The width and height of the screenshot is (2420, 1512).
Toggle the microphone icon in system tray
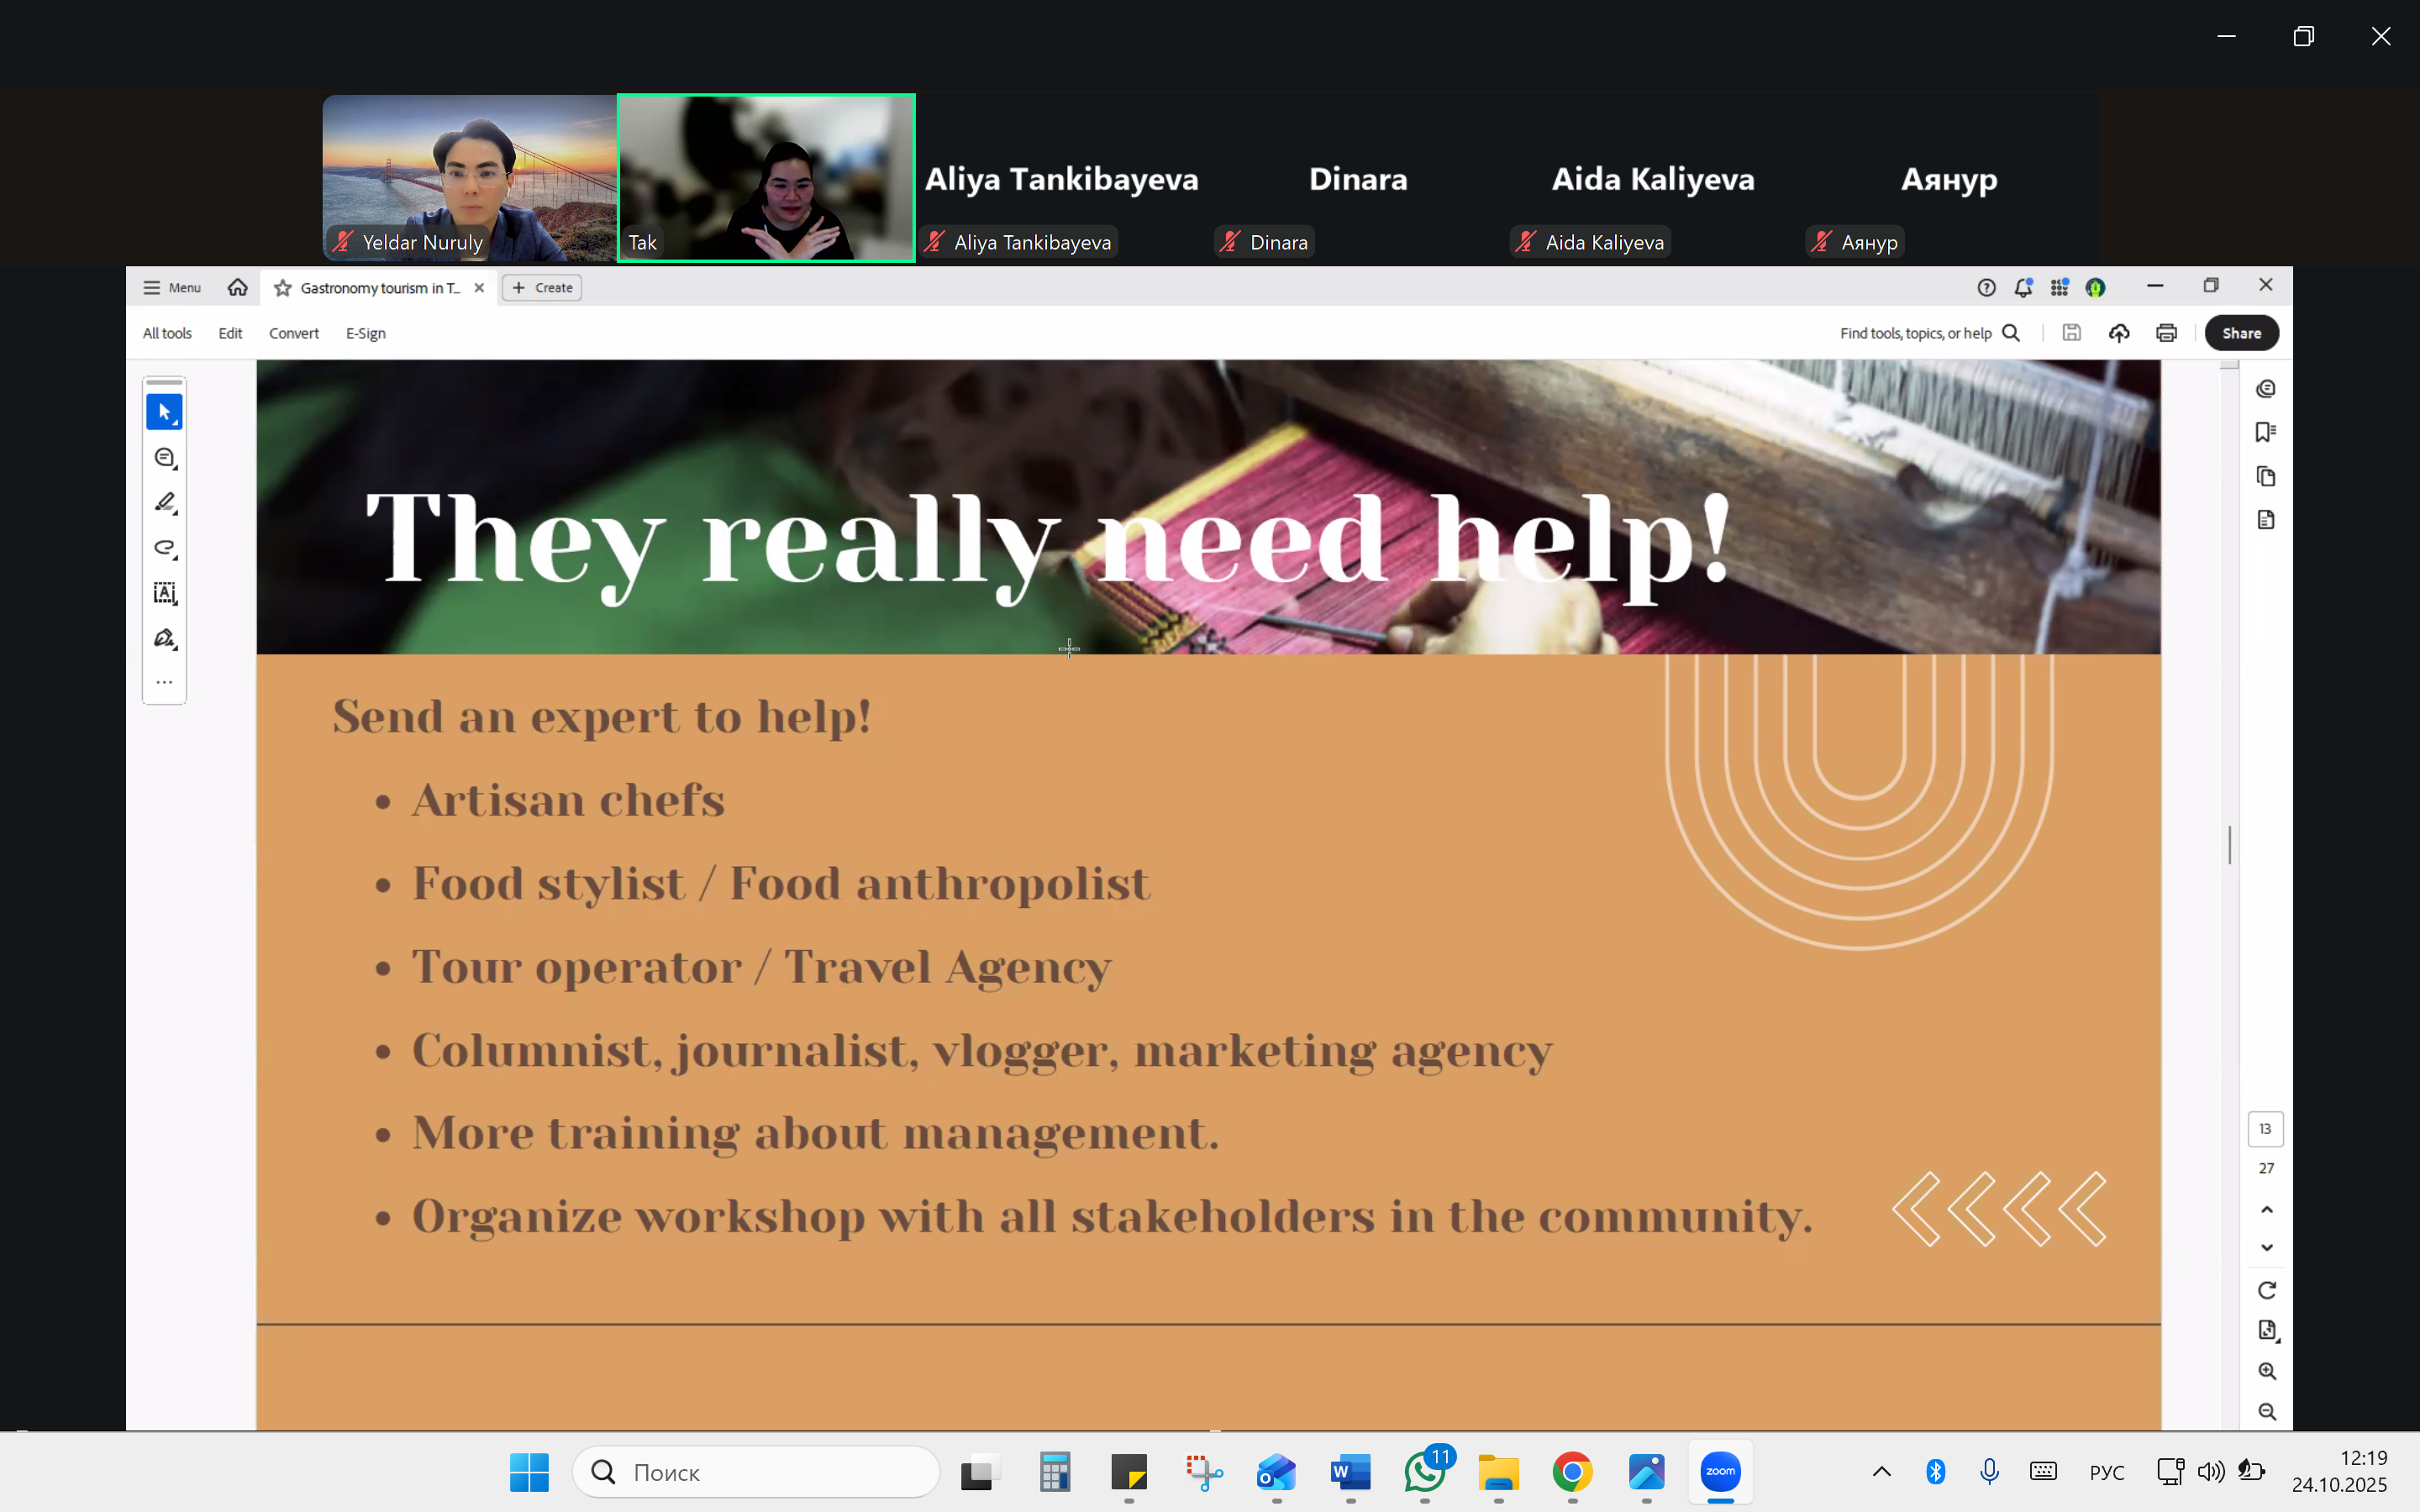point(1989,1471)
